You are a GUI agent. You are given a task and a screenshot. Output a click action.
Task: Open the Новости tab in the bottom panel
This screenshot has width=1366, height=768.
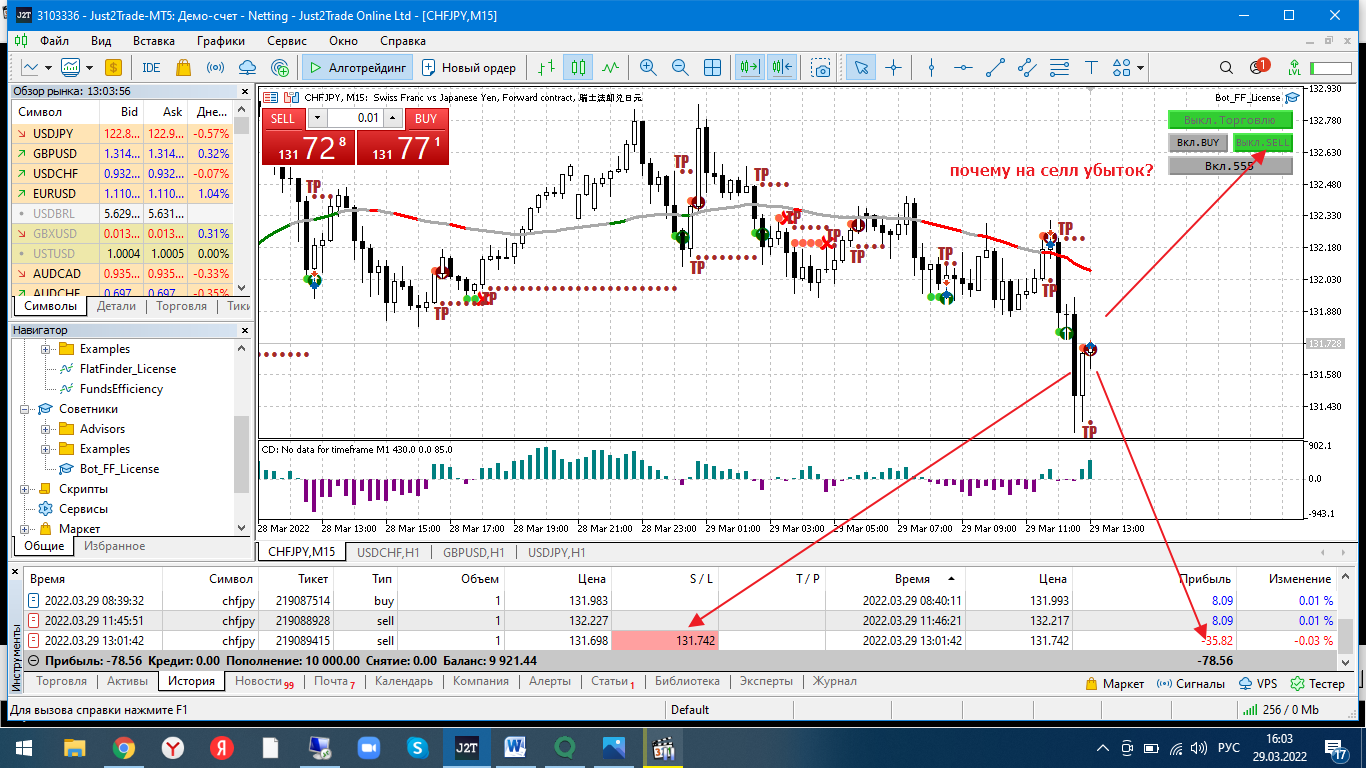click(x=264, y=682)
